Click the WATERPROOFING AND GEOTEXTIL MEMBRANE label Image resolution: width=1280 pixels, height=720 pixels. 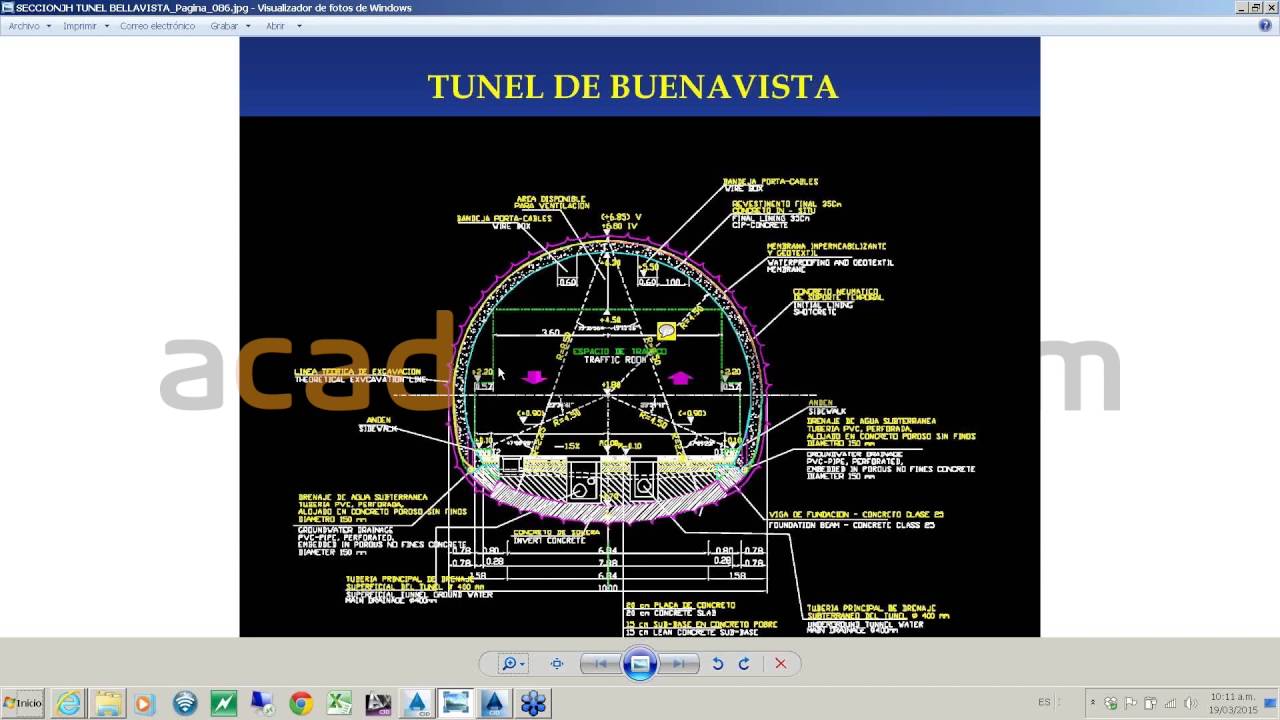pyautogui.click(x=830, y=266)
